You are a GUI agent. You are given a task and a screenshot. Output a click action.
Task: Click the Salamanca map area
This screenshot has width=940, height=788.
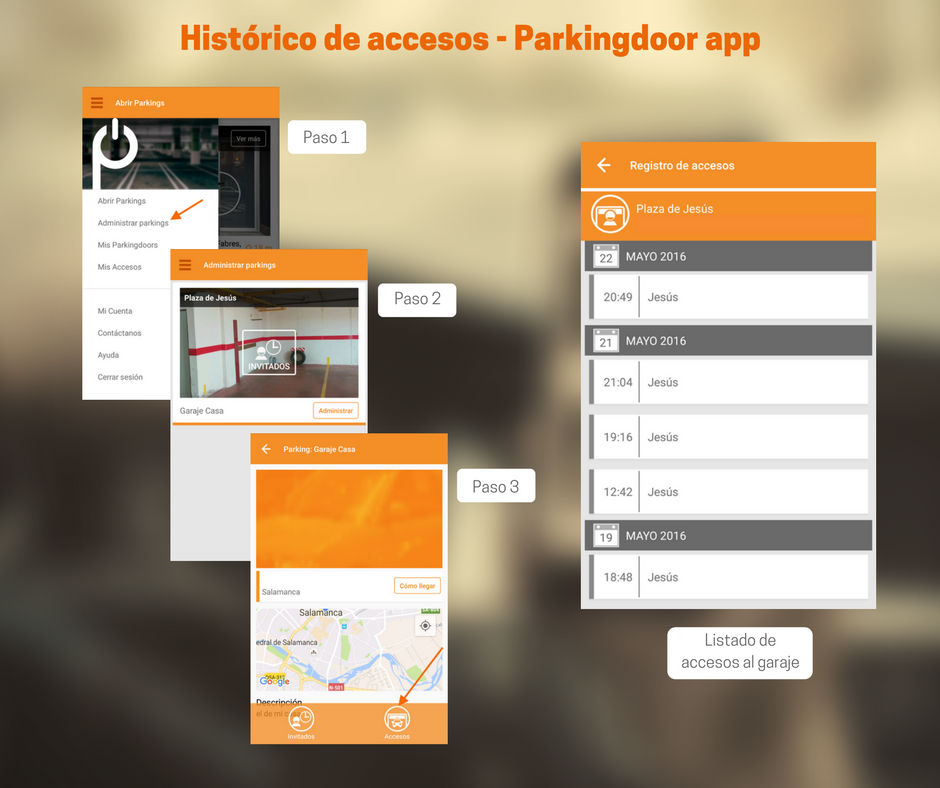coord(349,650)
